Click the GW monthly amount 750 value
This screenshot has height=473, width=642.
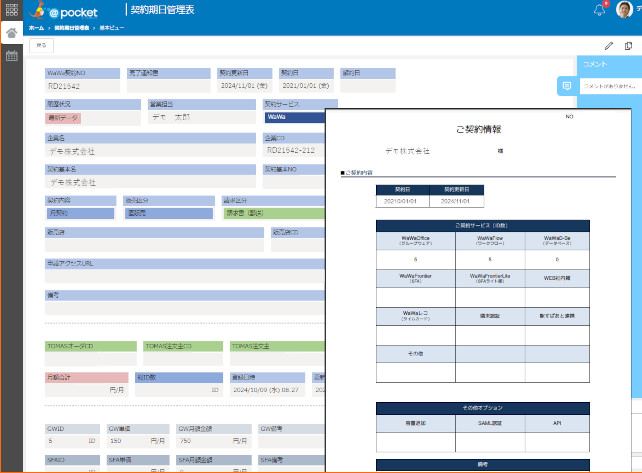click(185, 441)
